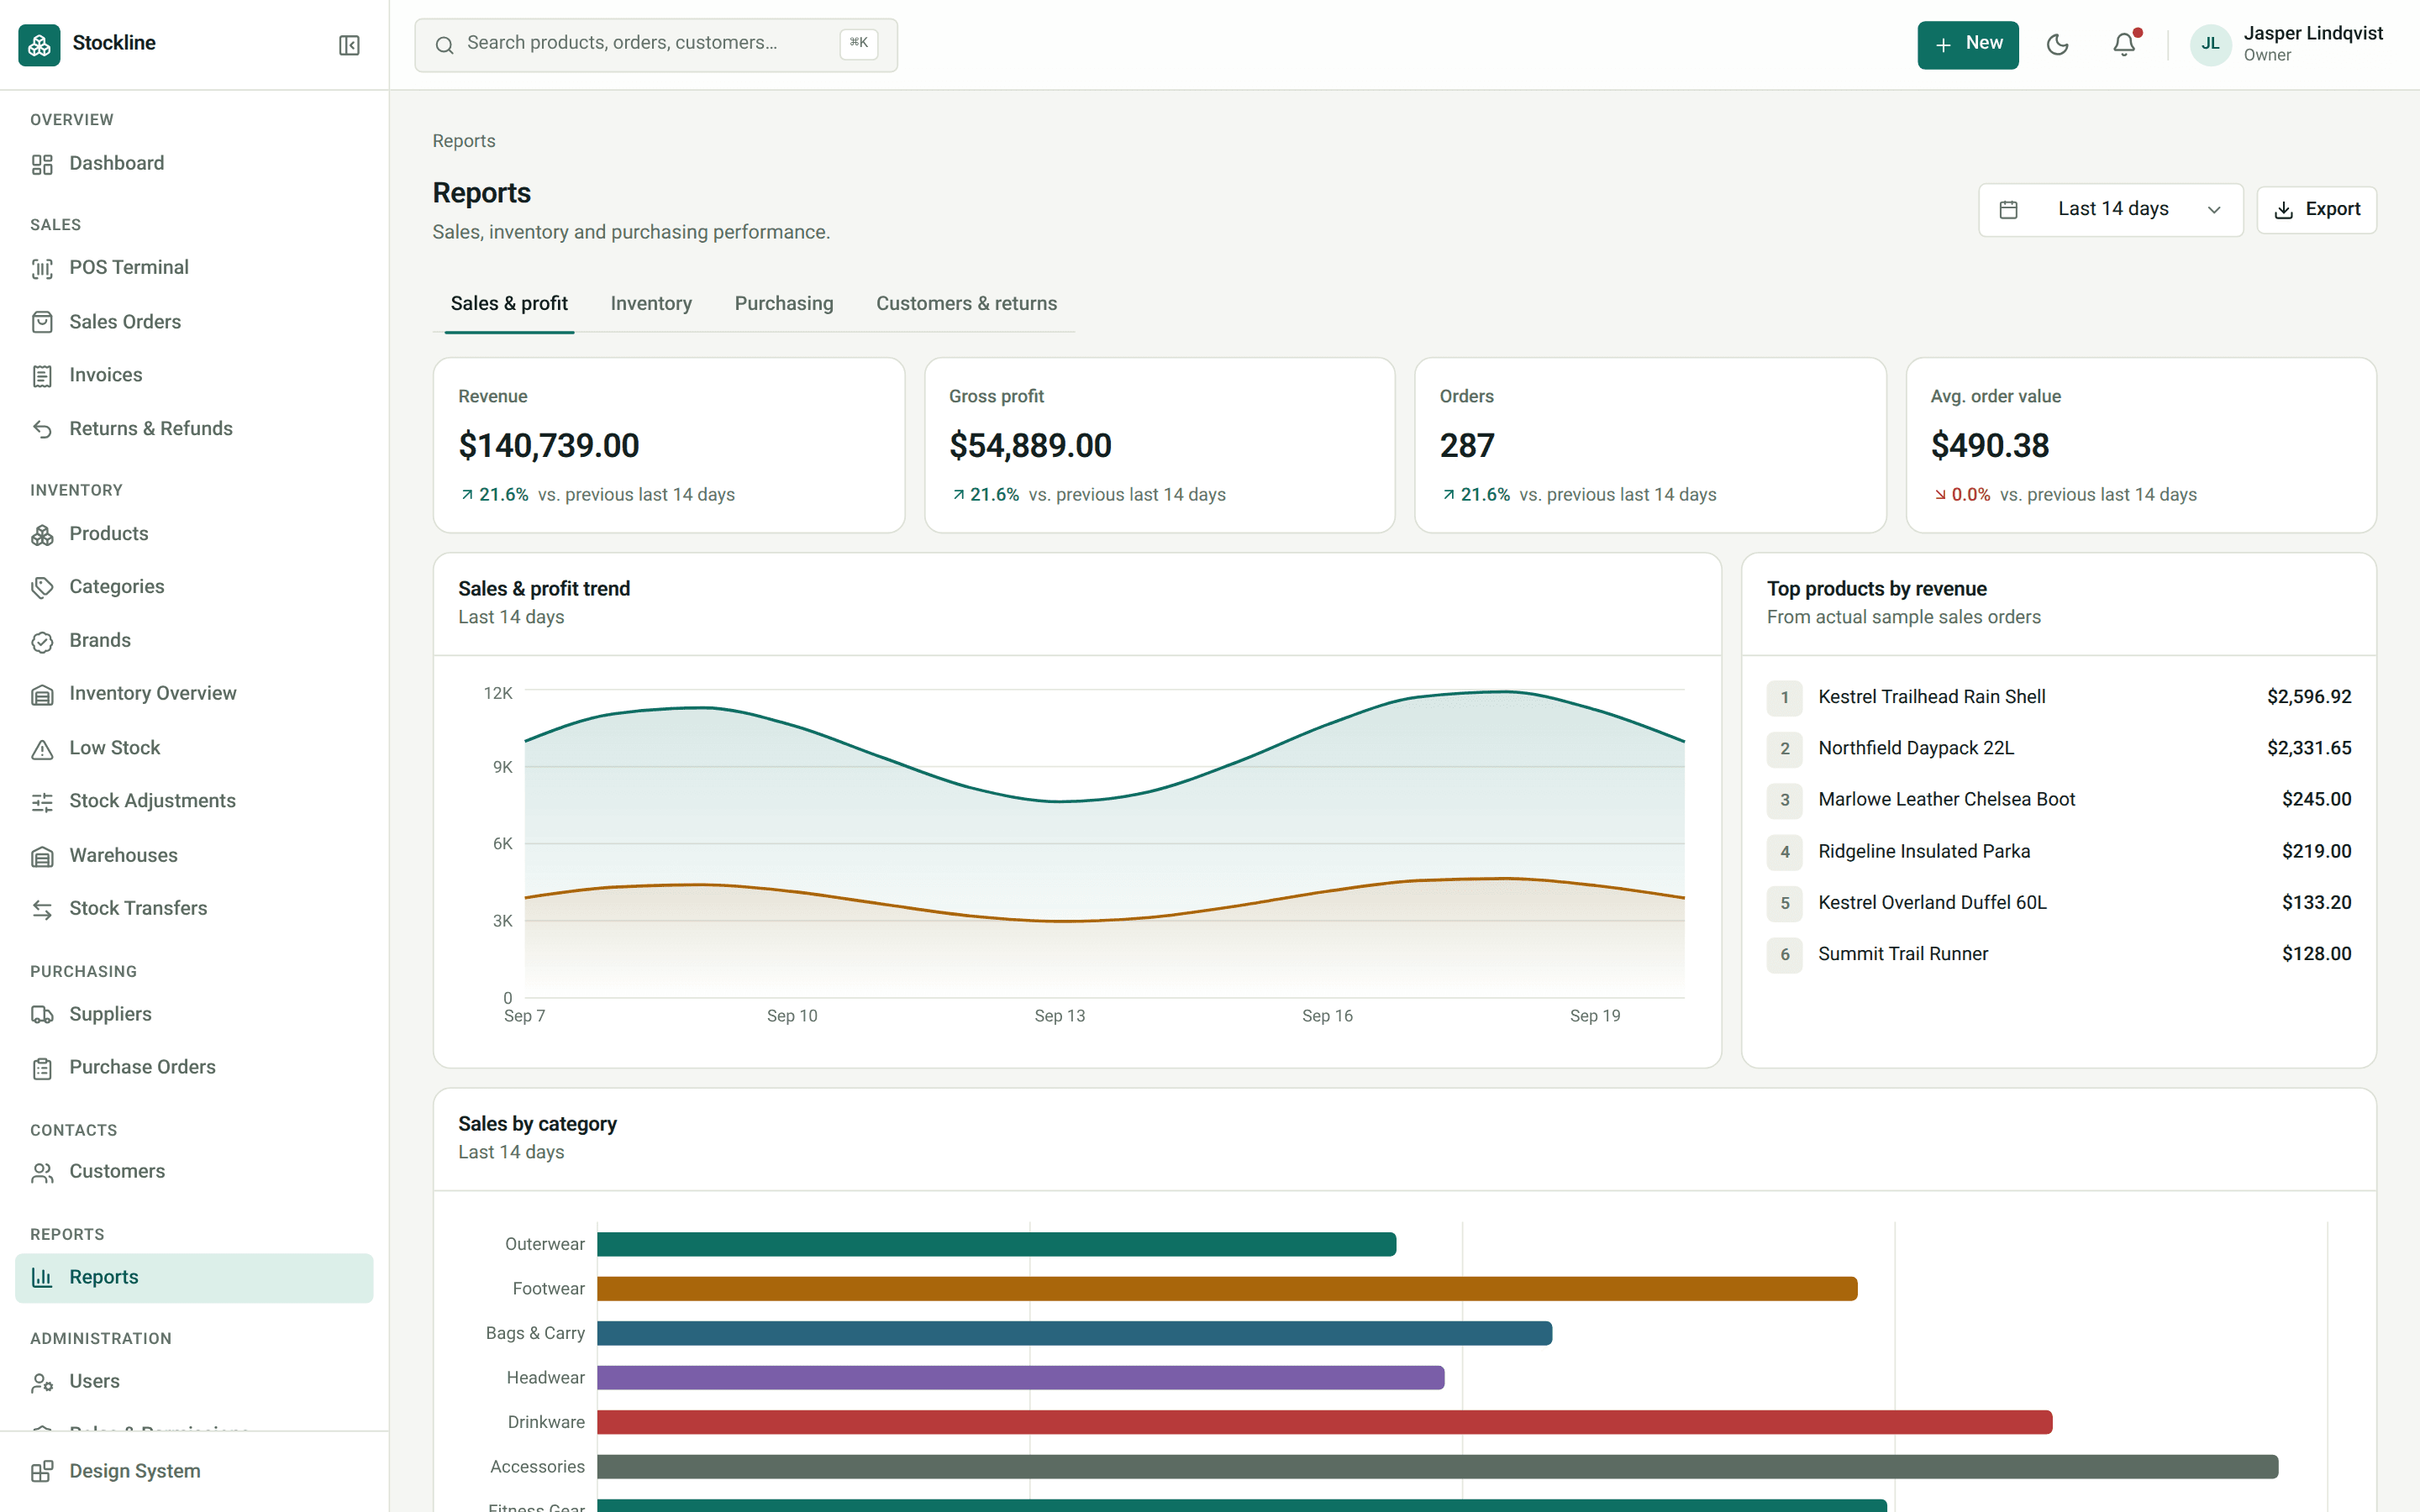Open Design System link
2420x1512 pixels.
(x=194, y=1472)
